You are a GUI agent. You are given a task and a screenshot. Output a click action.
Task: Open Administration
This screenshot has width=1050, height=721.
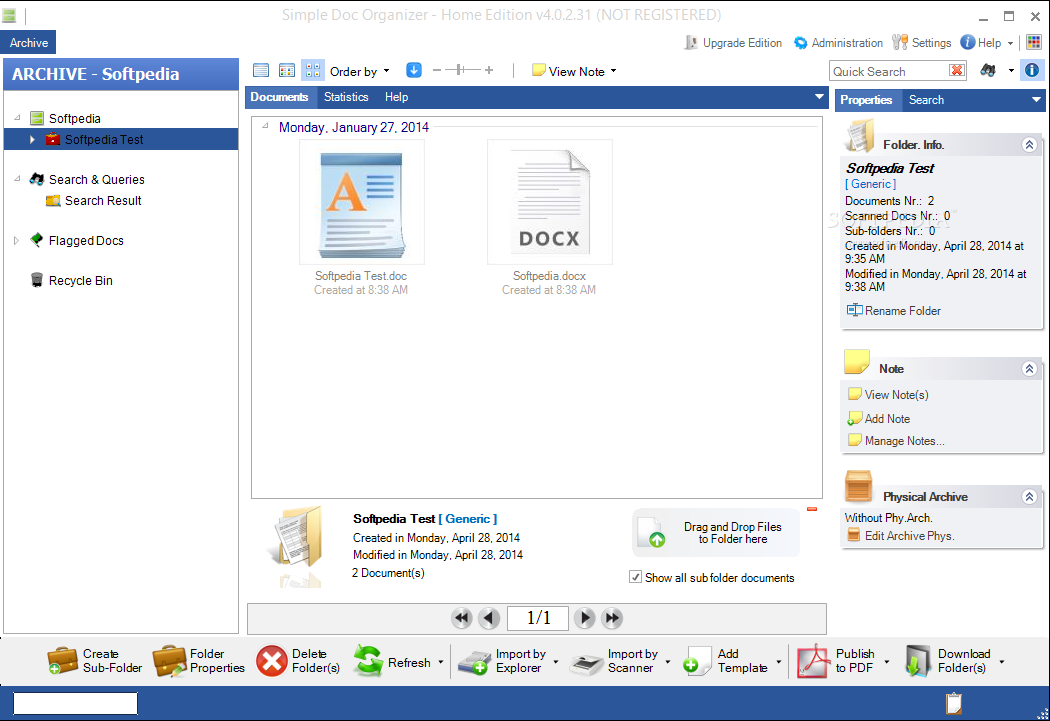pos(838,43)
